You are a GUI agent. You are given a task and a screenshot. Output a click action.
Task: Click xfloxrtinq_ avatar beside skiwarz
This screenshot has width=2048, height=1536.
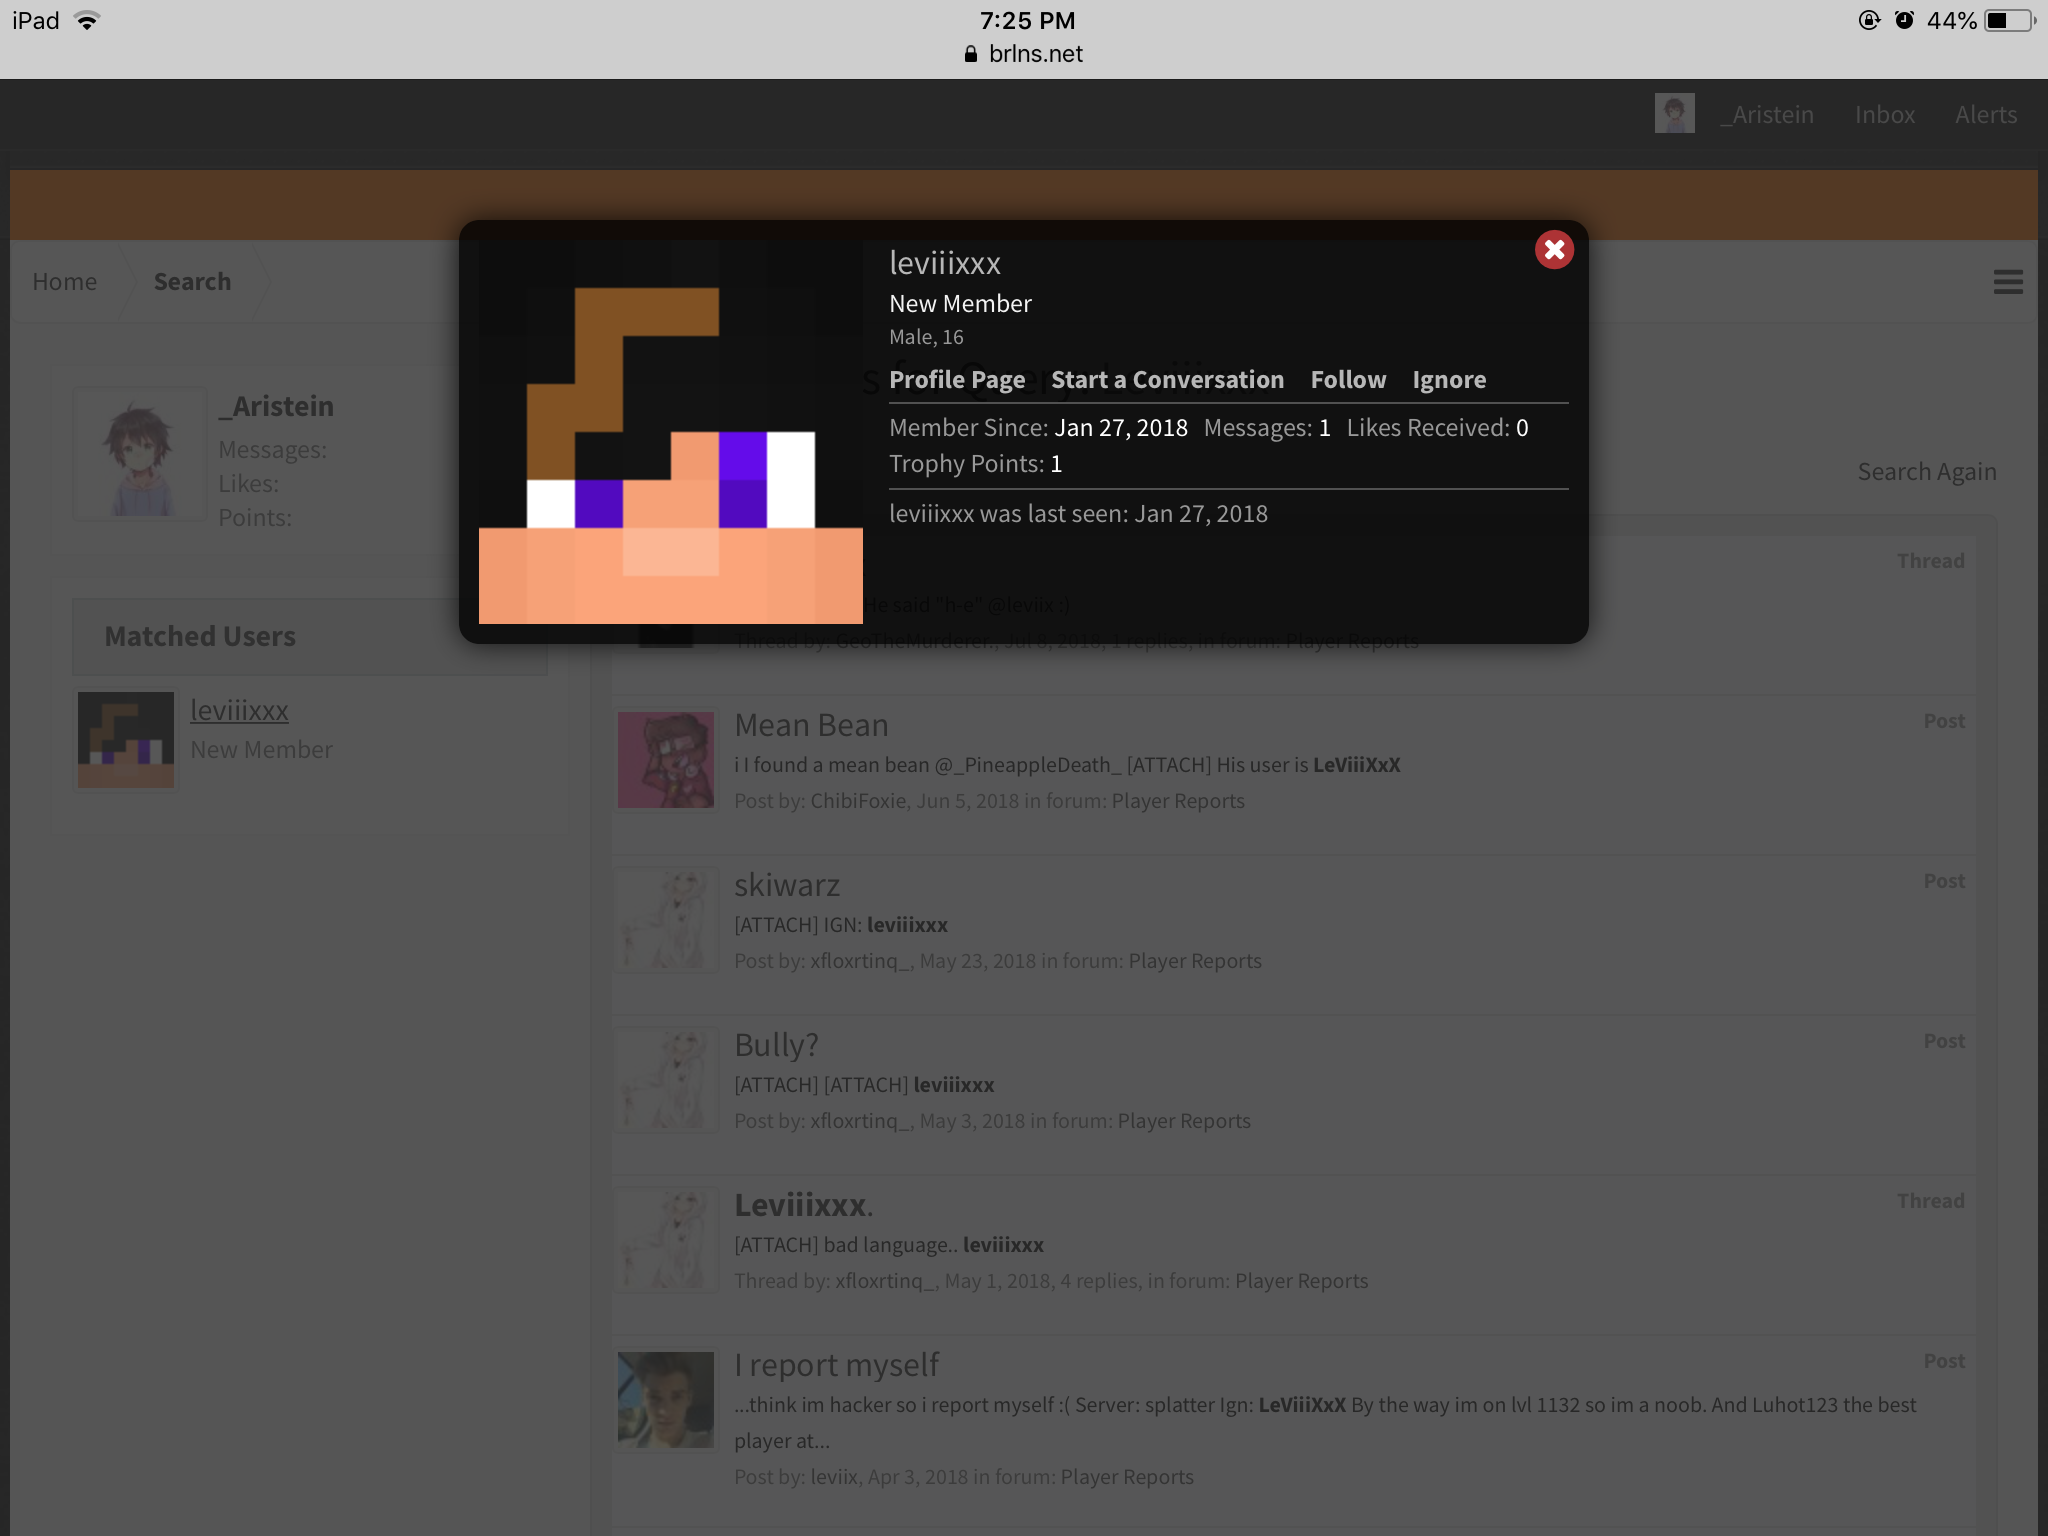[x=666, y=920]
